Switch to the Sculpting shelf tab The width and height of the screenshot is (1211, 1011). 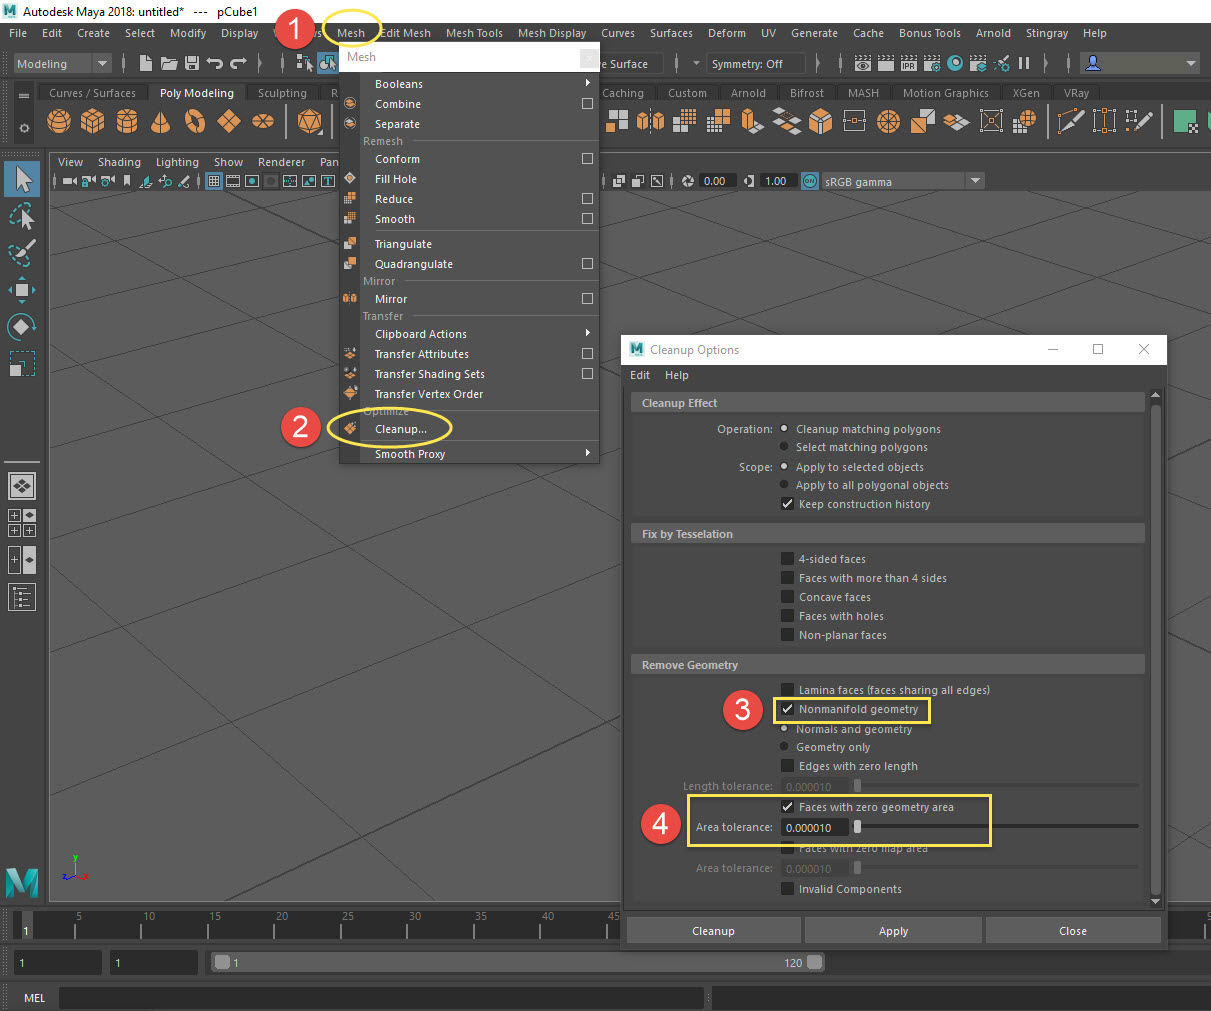282,93
